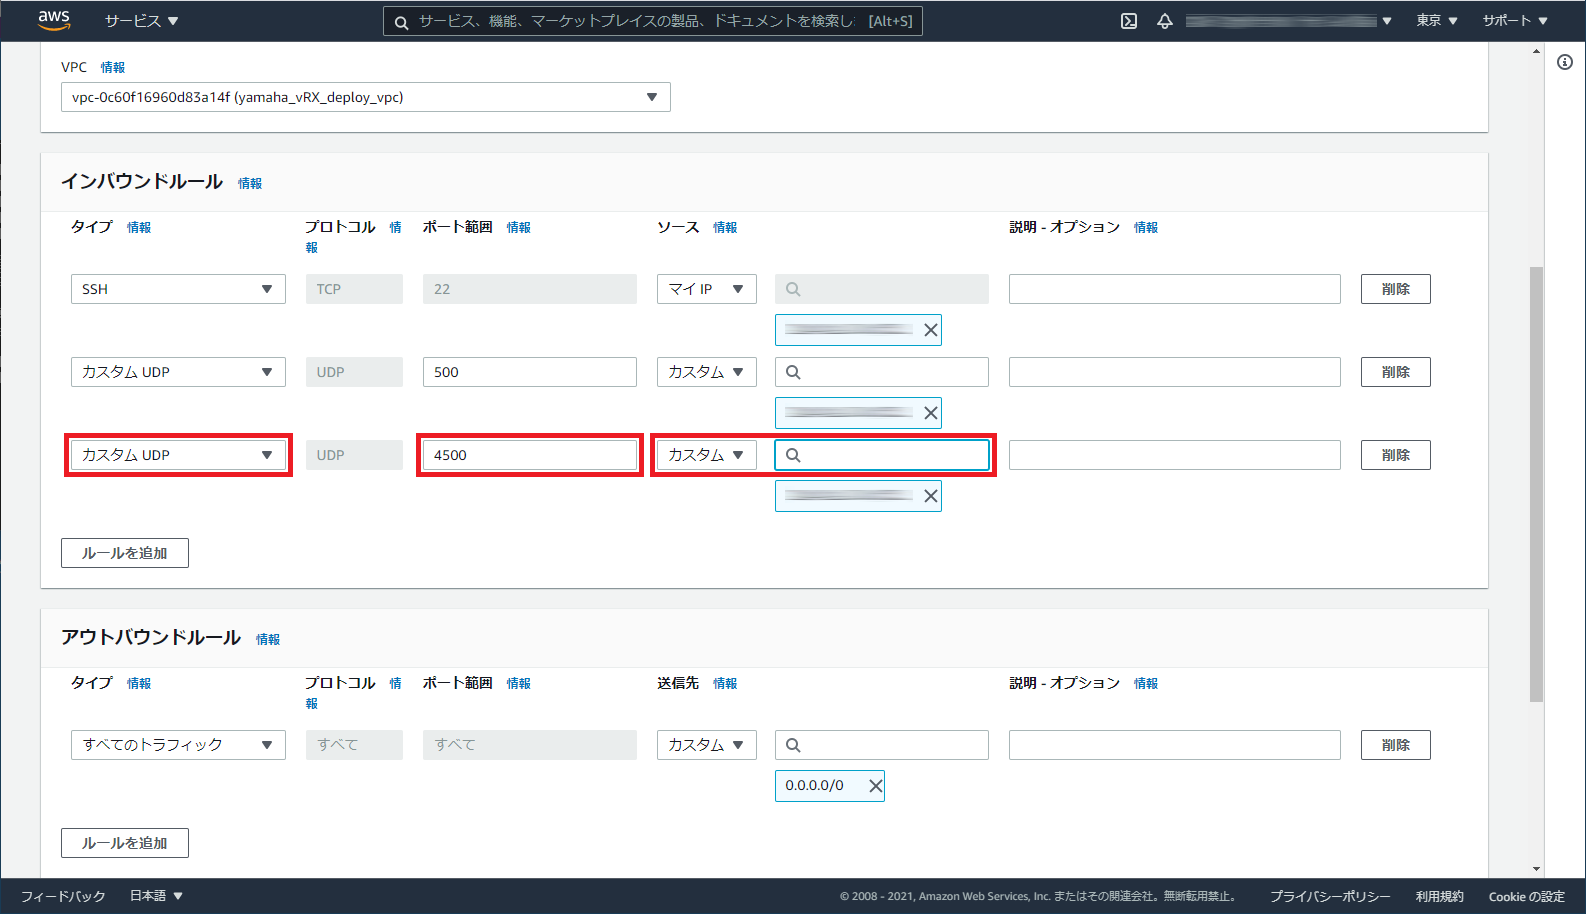This screenshot has height=914, width=1586.
Task: Open the CloudShell terminal icon
Action: pos(1129,21)
